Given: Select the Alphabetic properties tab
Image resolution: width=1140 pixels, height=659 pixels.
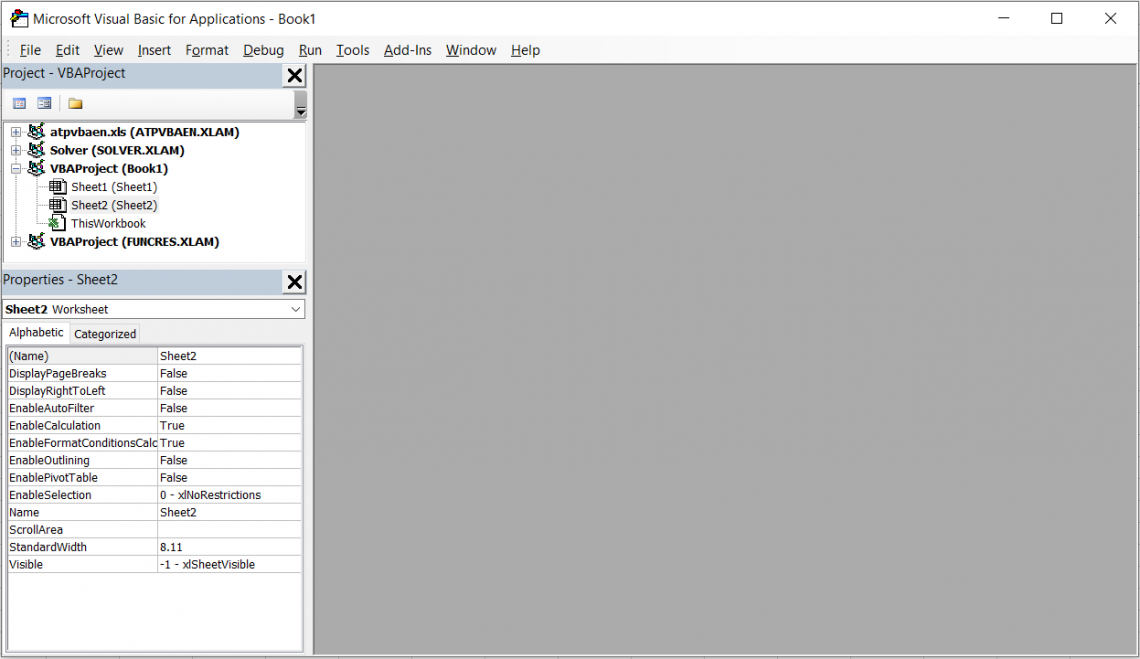Looking at the screenshot, I should coord(36,333).
